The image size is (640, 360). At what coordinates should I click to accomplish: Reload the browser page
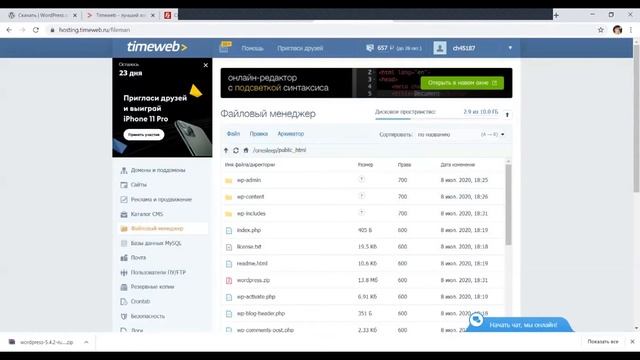coord(36,30)
